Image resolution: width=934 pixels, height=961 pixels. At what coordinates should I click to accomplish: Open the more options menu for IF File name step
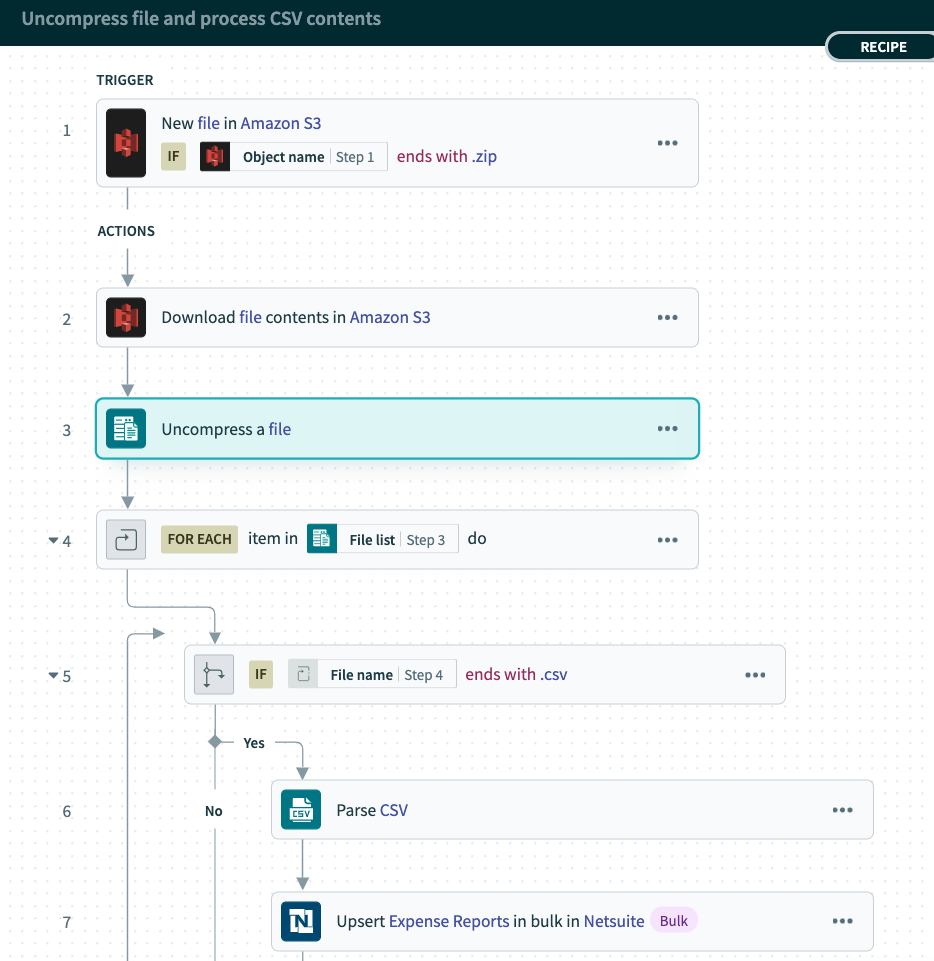755,675
